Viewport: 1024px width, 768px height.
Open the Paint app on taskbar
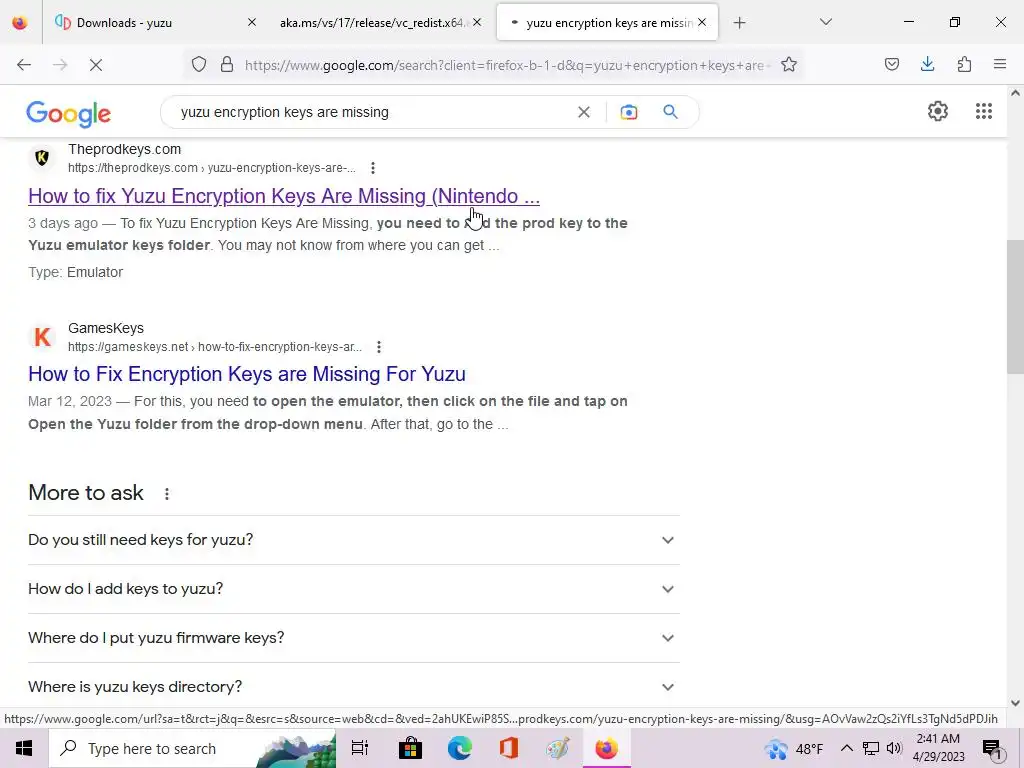pyautogui.click(x=558, y=748)
